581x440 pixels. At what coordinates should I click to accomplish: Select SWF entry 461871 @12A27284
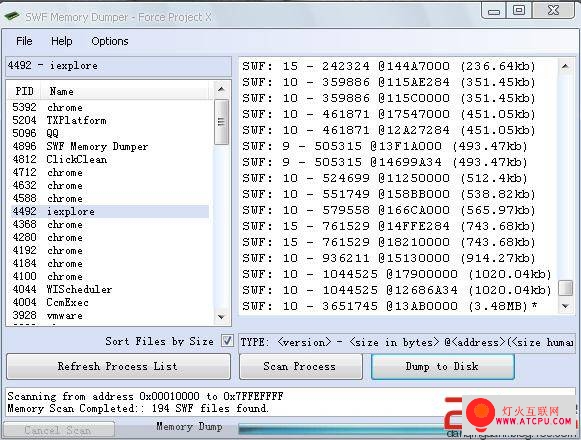(x=389, y=130)
